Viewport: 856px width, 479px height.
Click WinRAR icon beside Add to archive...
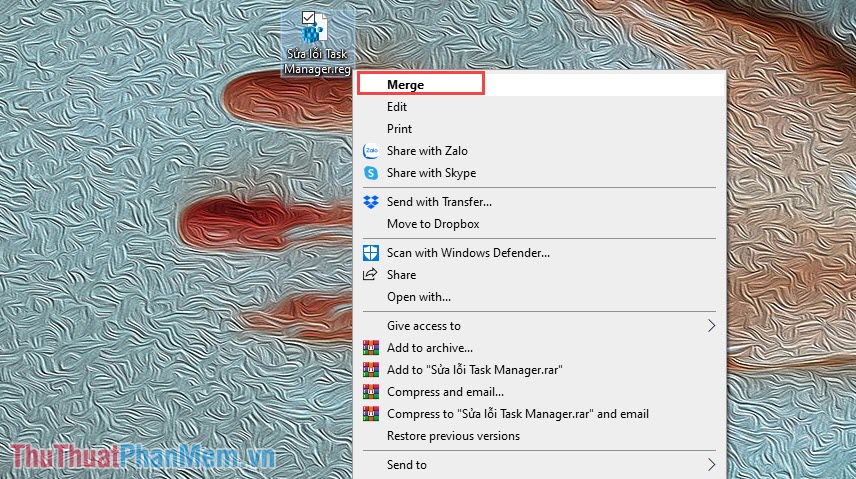tap(371, 348)
